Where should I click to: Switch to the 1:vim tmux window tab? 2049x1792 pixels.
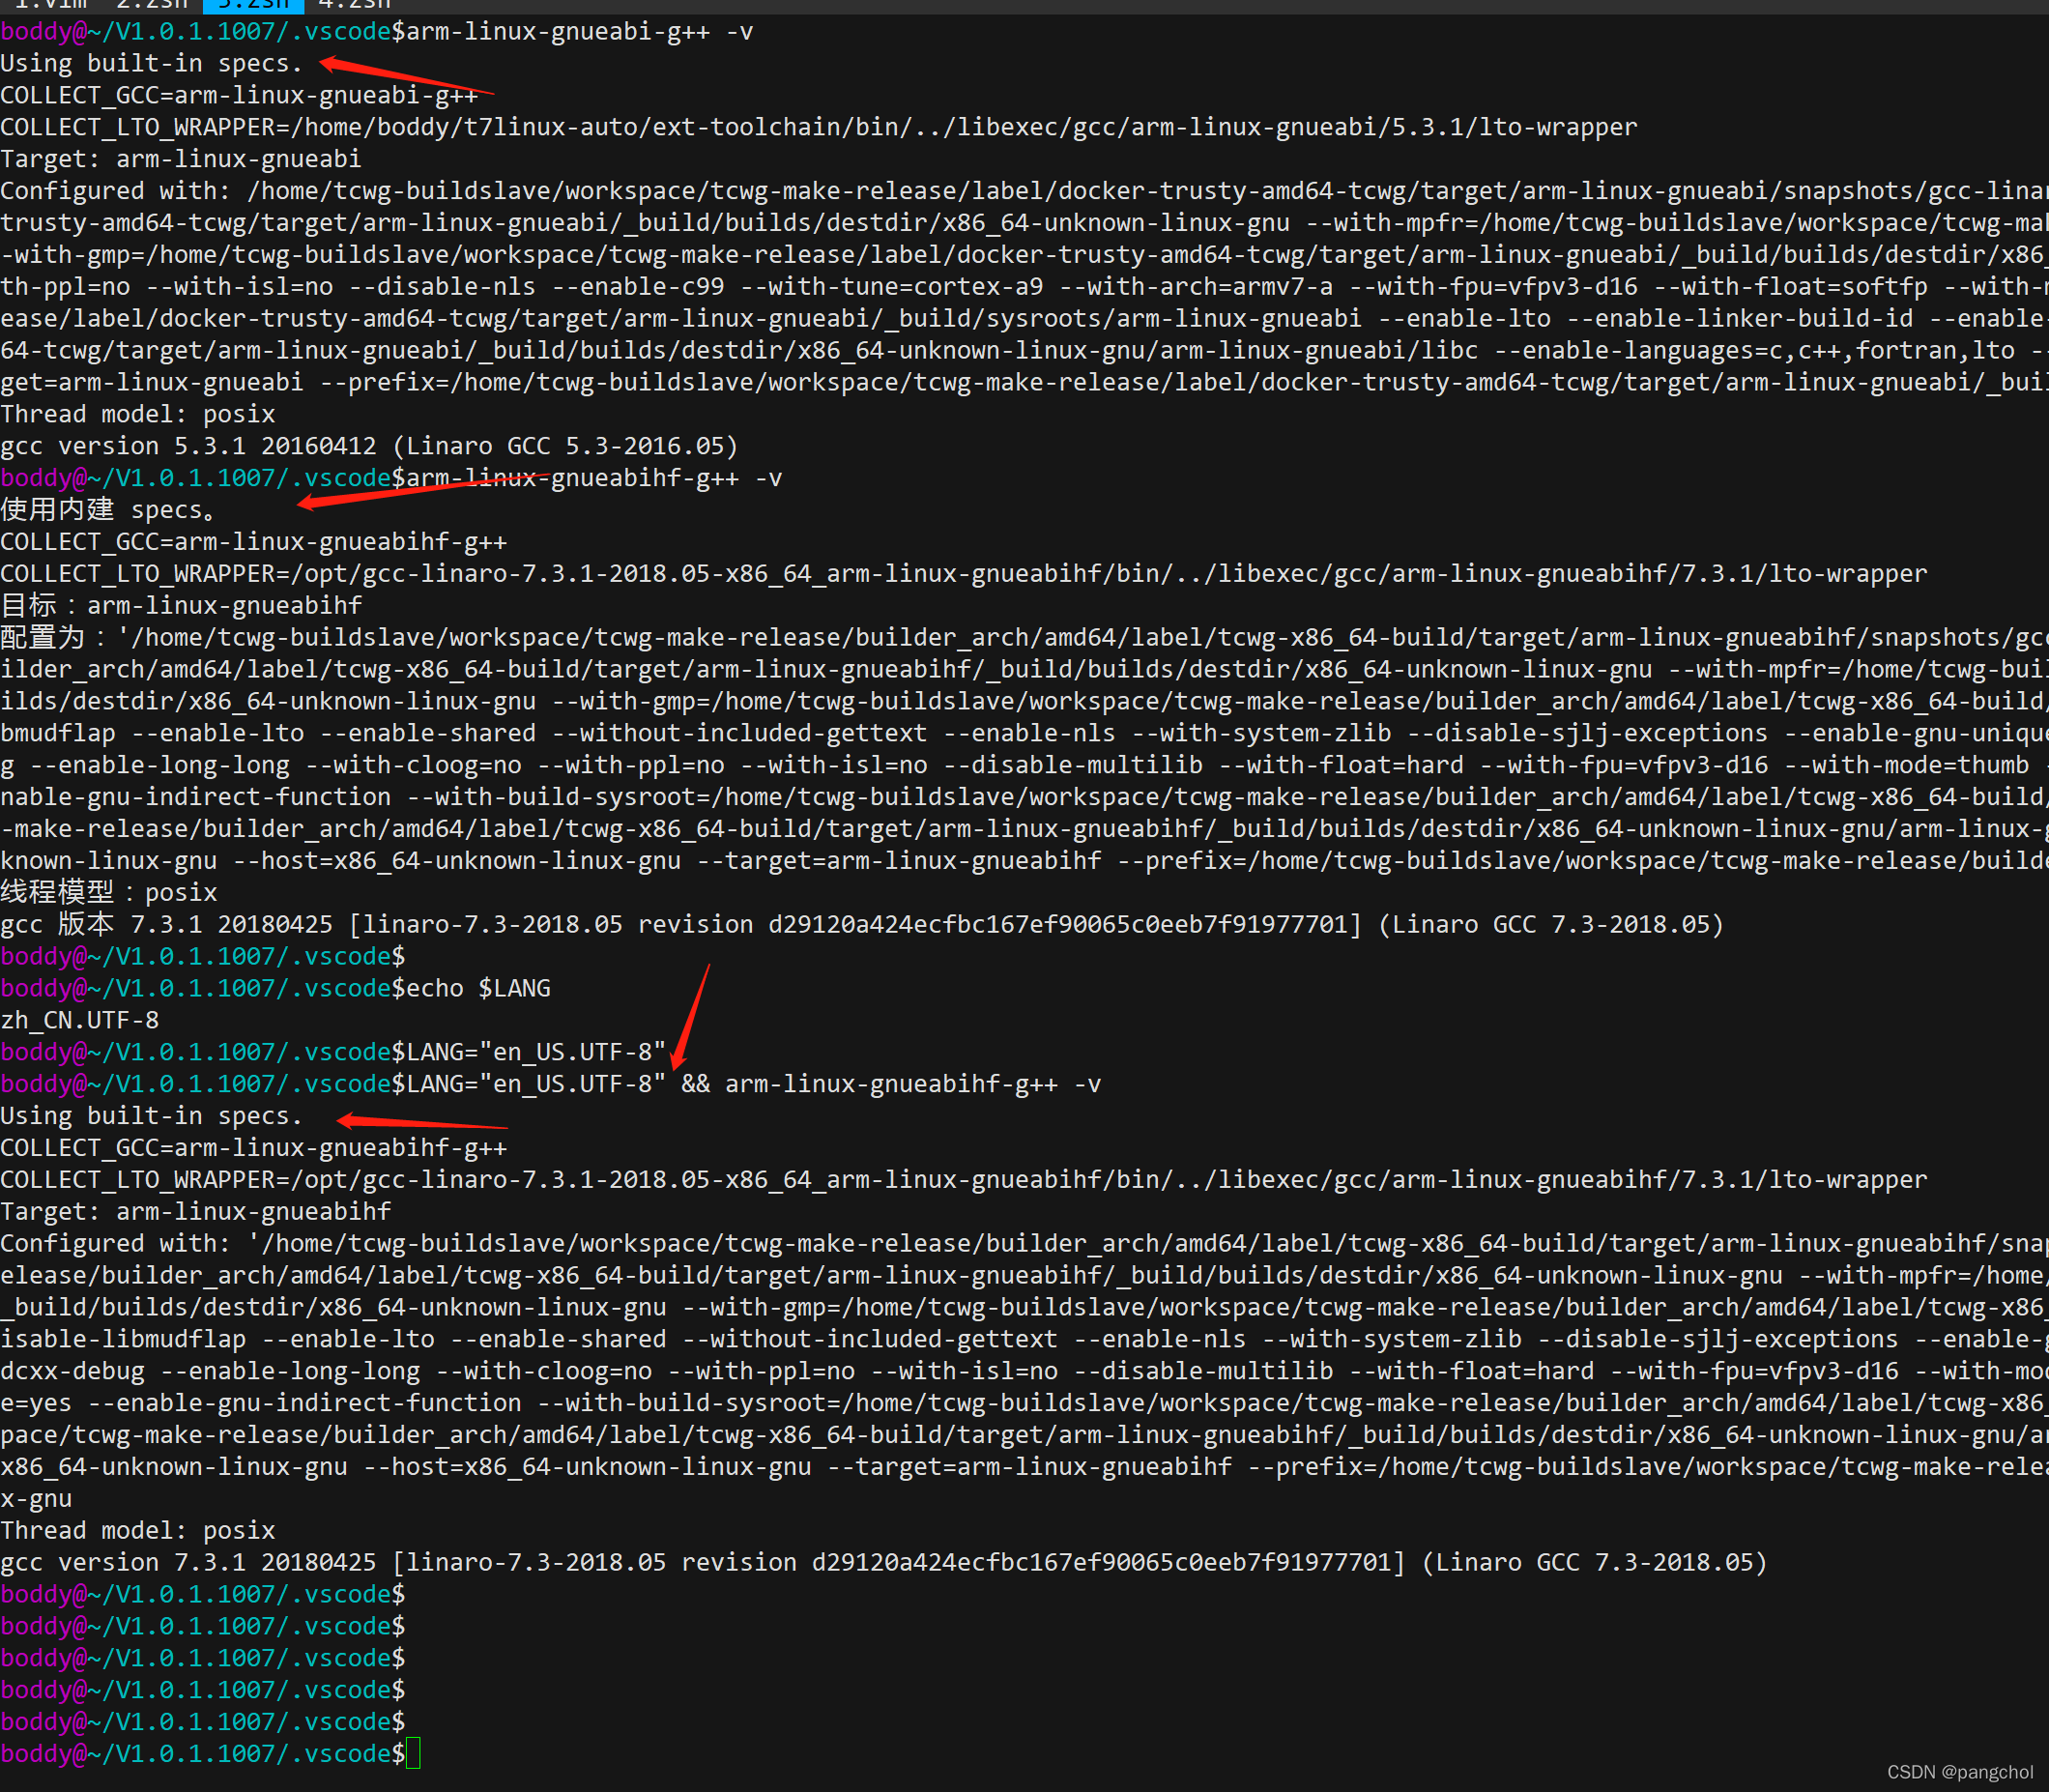50,5
